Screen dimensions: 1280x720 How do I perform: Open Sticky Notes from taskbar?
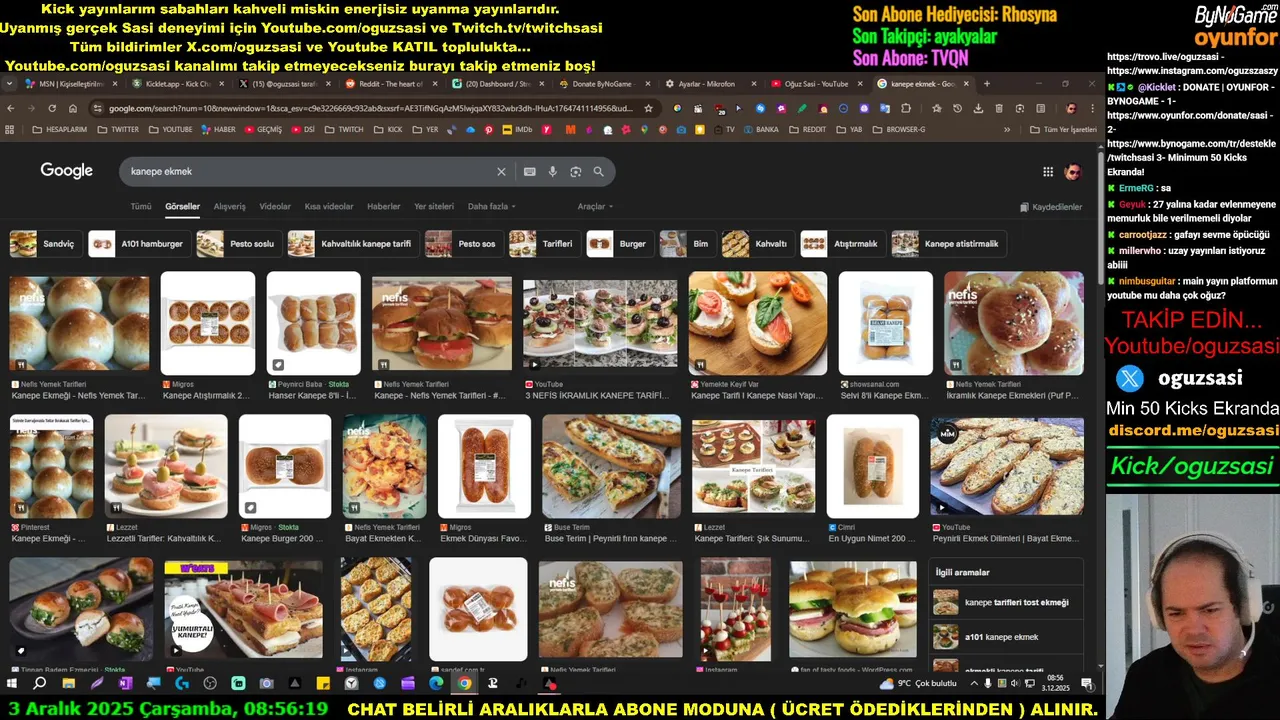point(323,684)
